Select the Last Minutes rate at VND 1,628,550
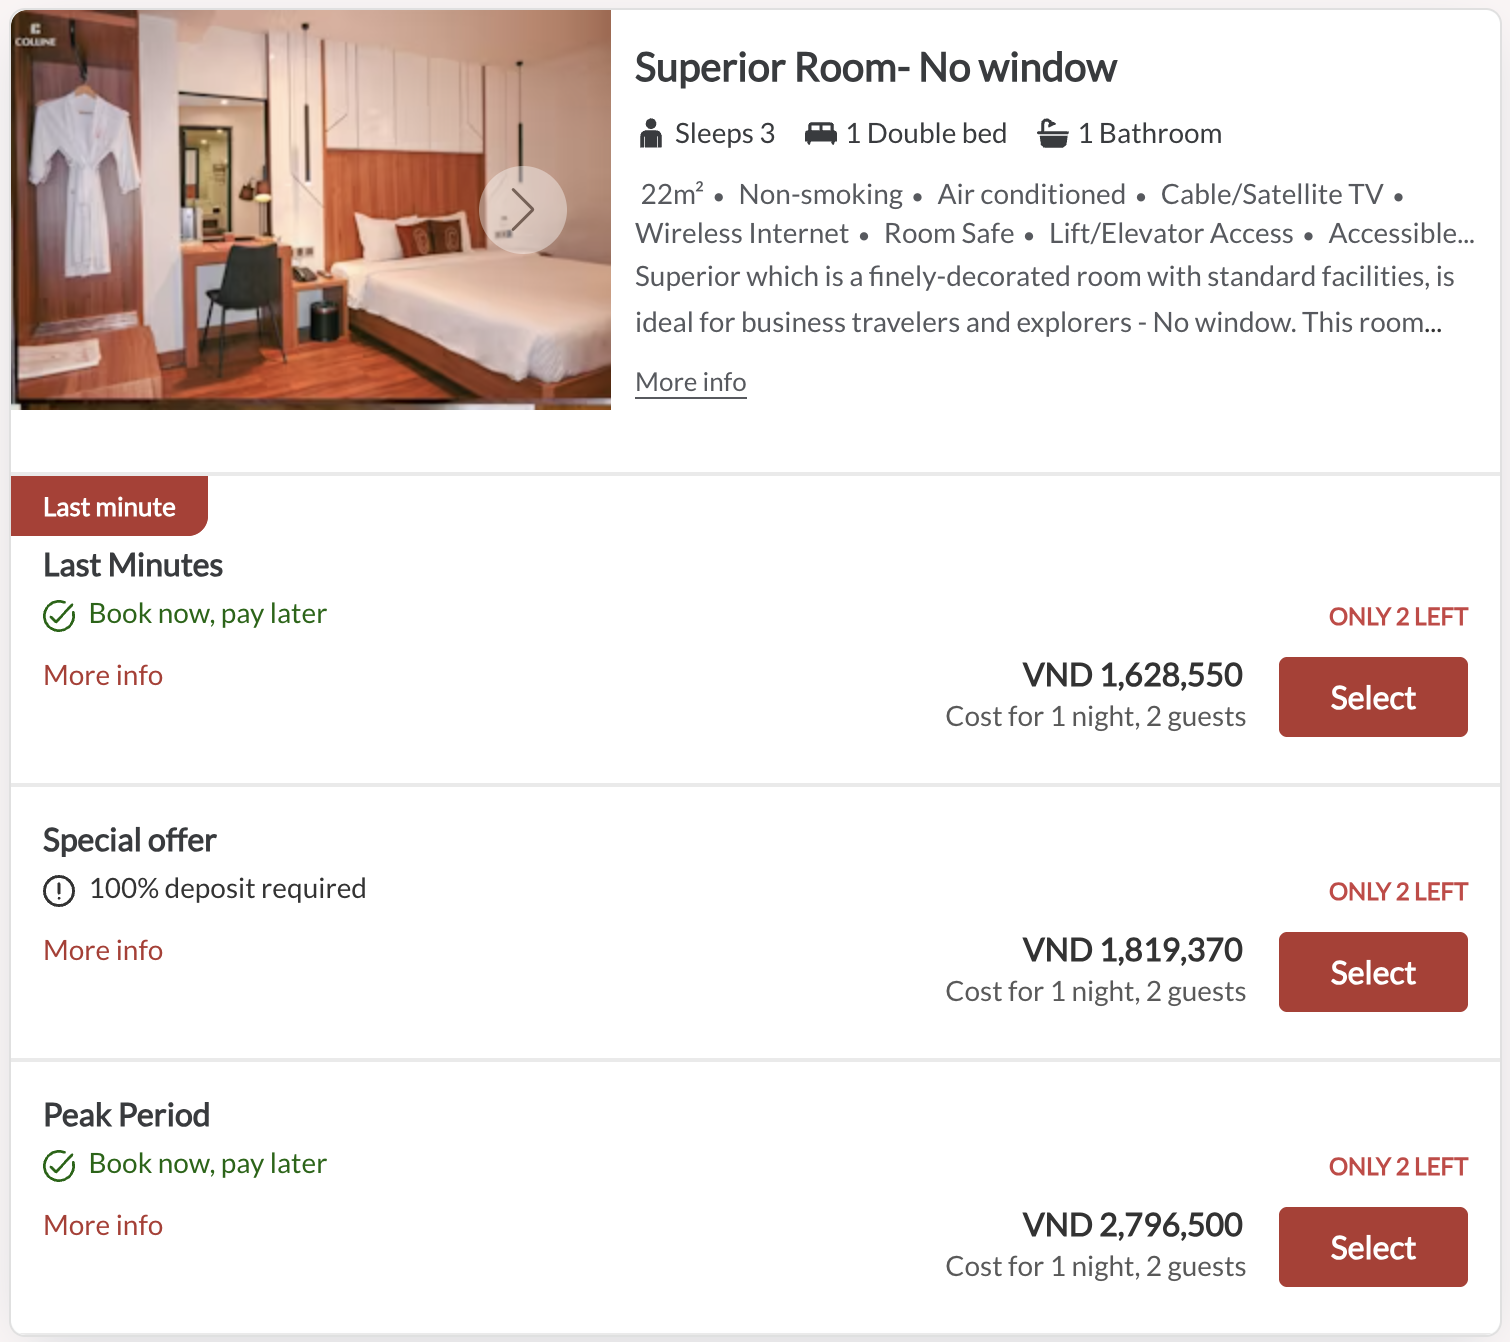Viewport: 1510px width, 1342px height. coord(1372,697)
